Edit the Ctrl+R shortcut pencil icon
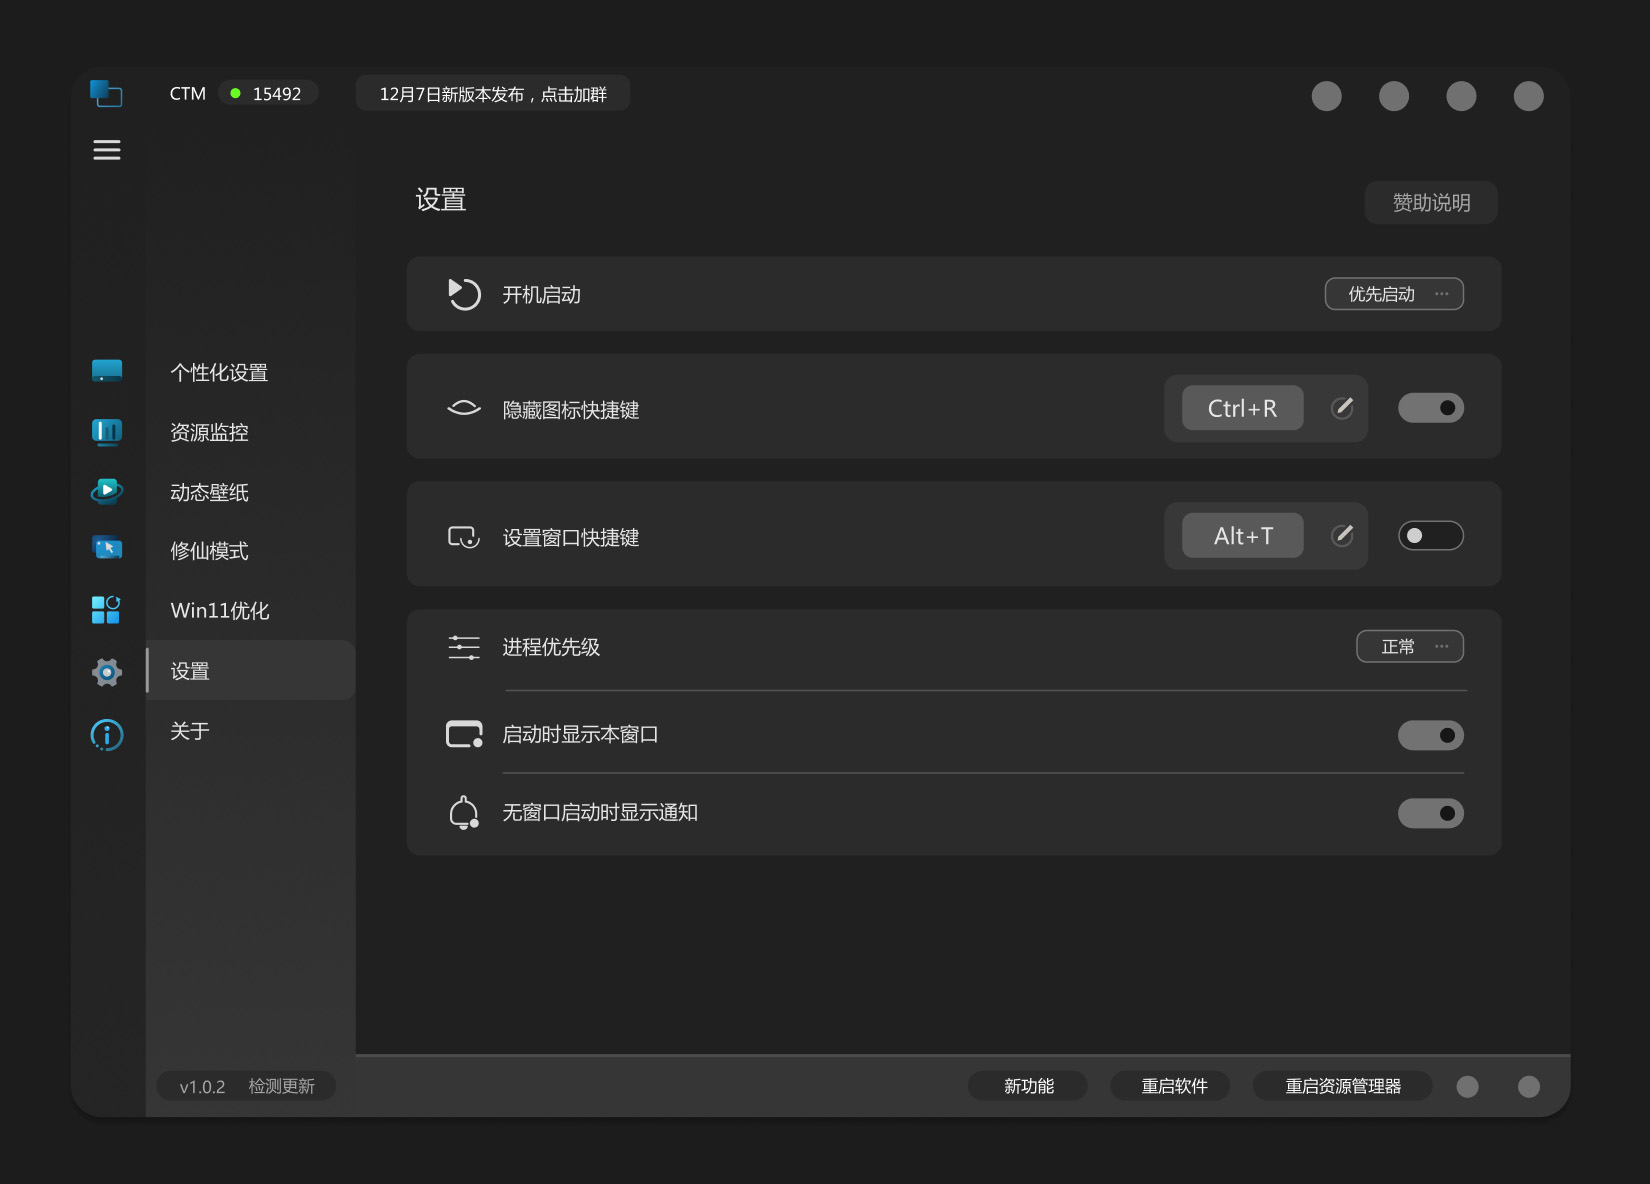This screenshot has width=1650, height=1184. [x=1342, y=408]
